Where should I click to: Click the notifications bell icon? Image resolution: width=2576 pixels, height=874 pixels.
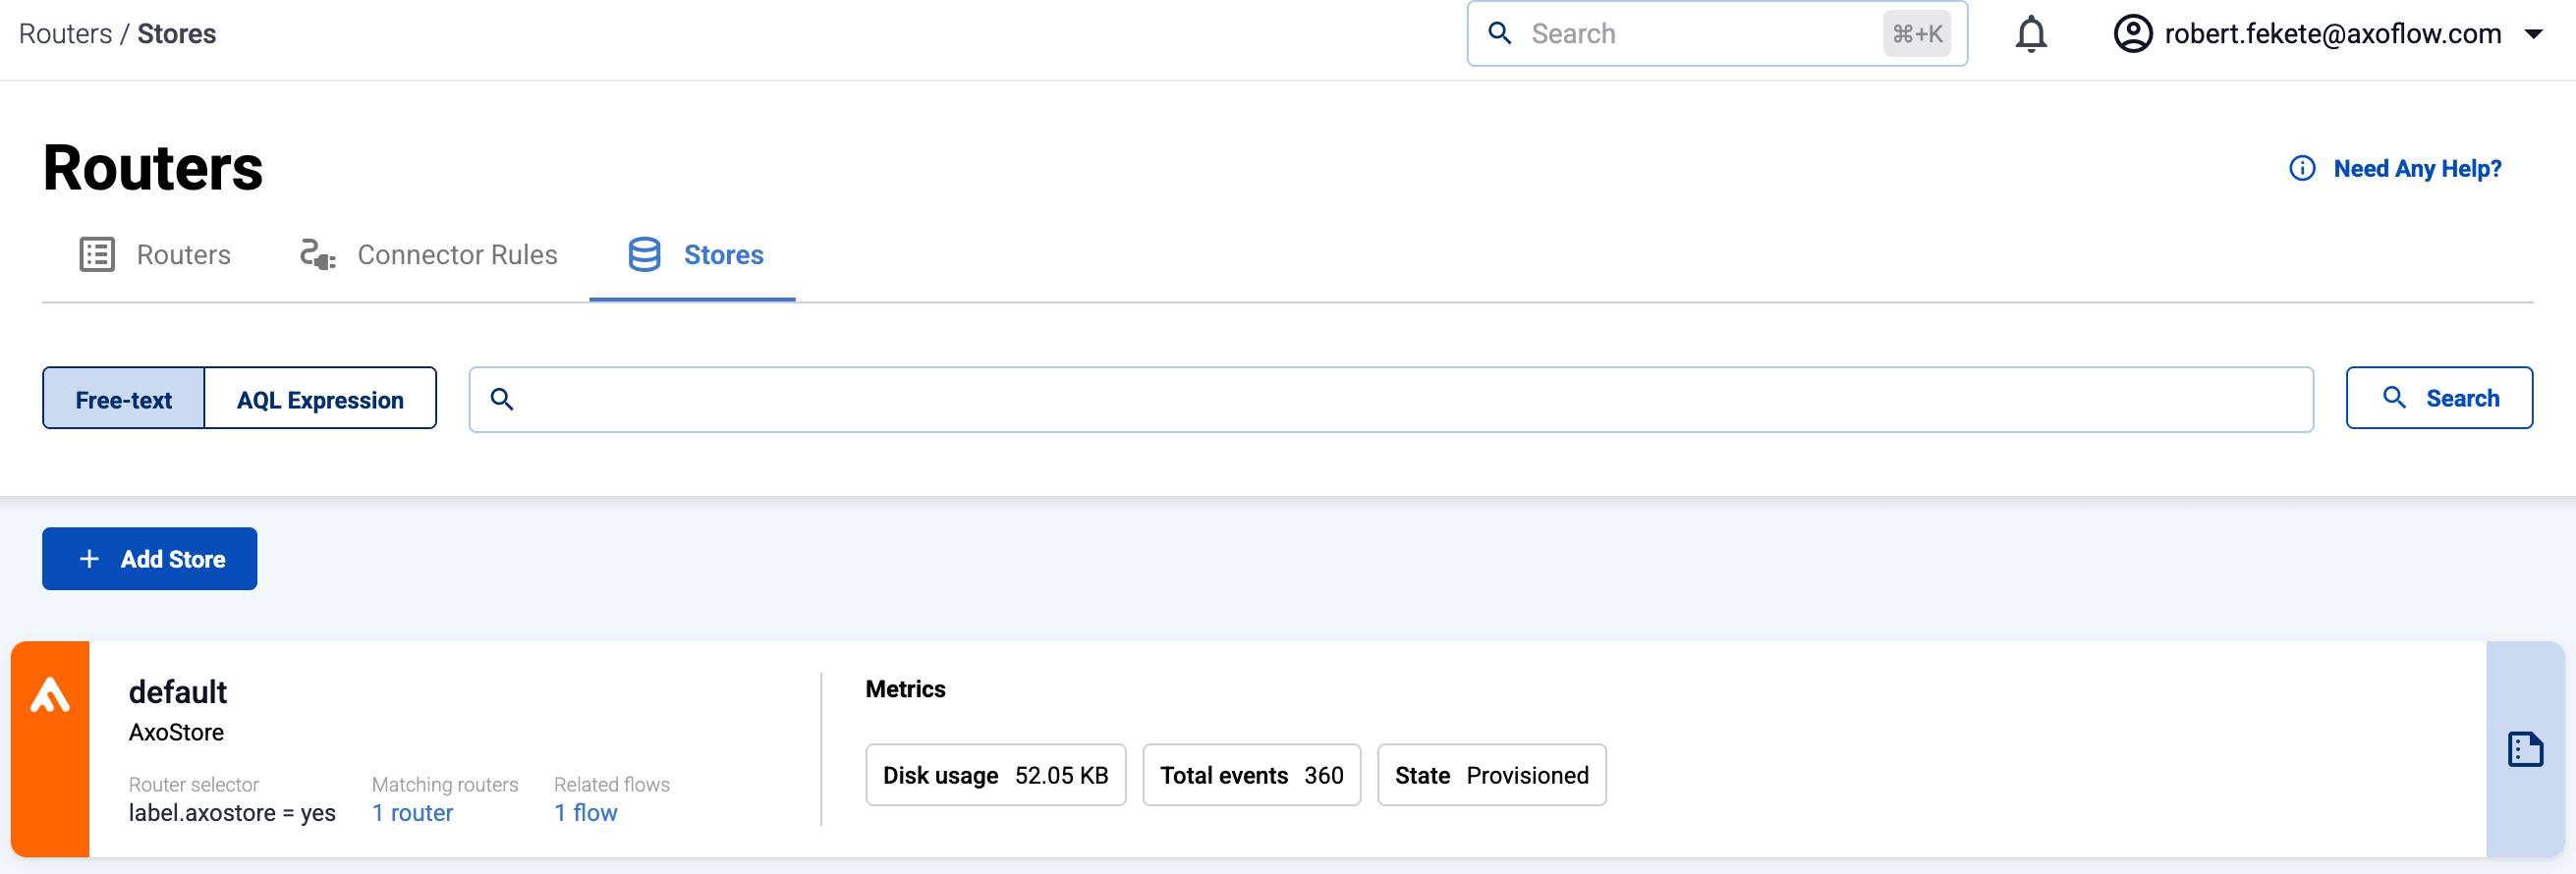pos(2030,34)
